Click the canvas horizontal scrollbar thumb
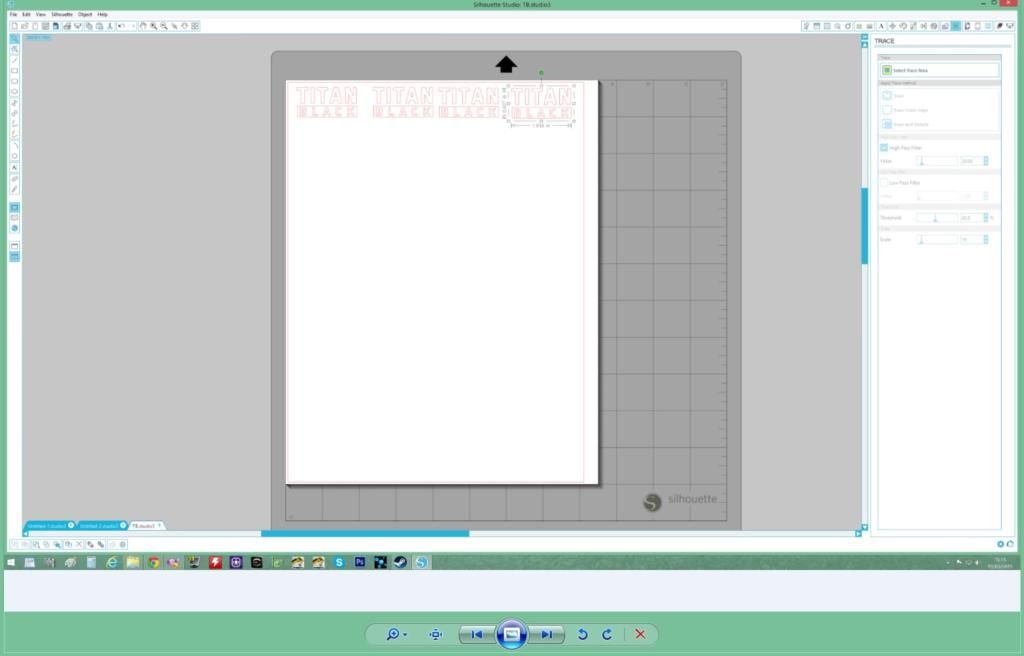Viewport: 1024px width, 656px height. pos(365,534)
